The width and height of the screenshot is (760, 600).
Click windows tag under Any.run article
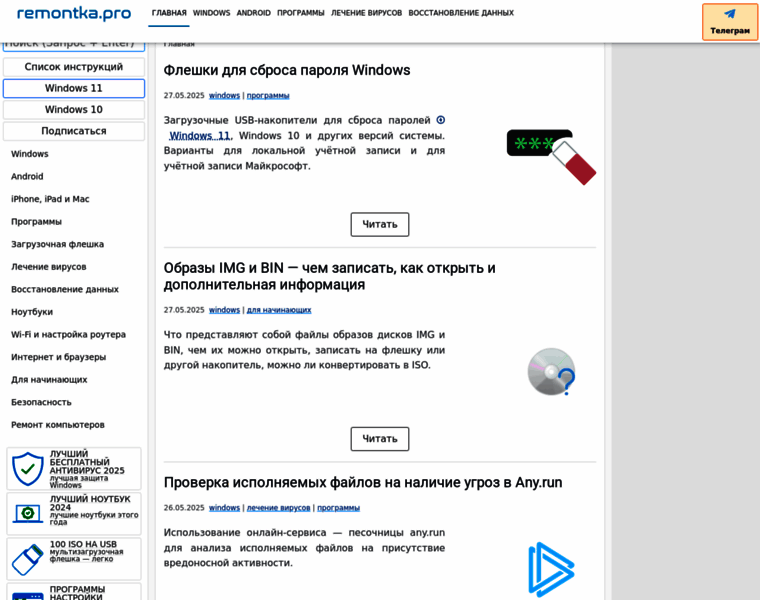coord(224,507)
